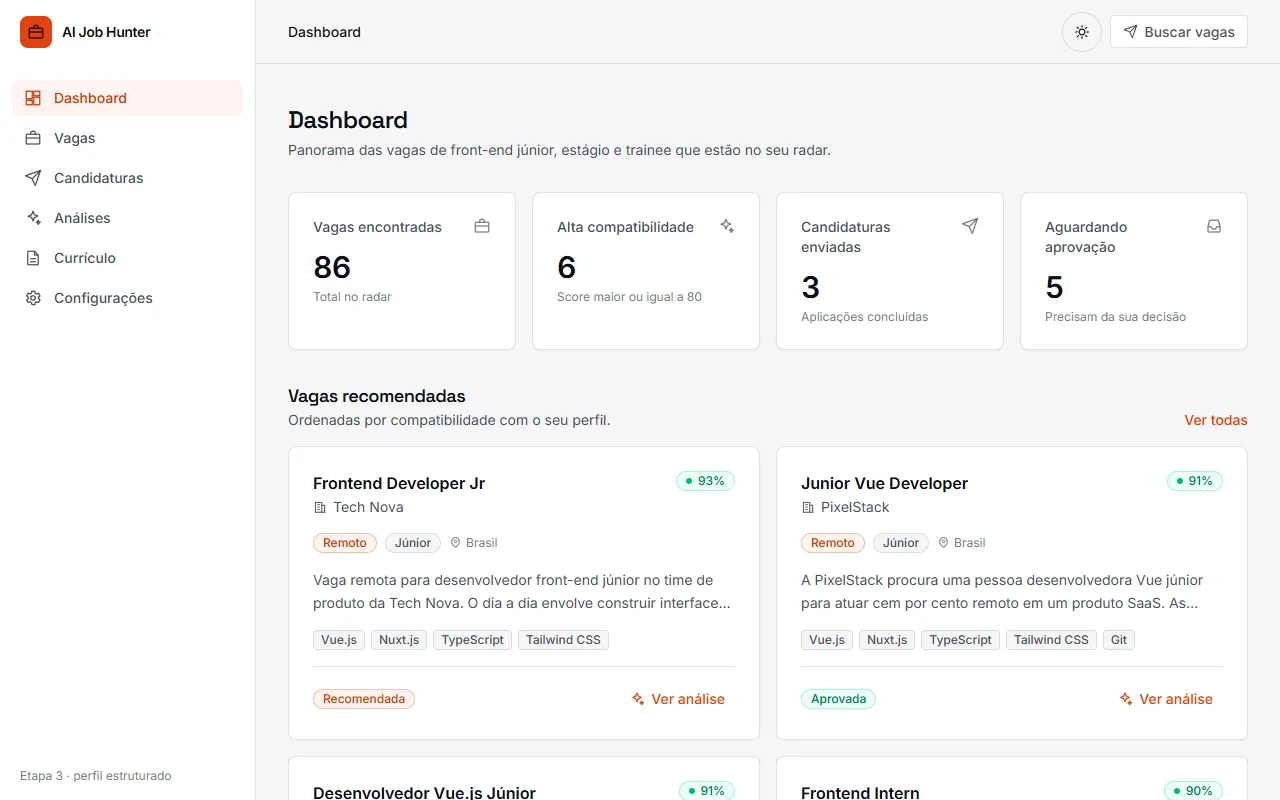Image resolution: width=1280 pixels, height=800 pixels.
Task: Click Remoto tag on Frontend Developer Jr card
Action: pos(345,543)
